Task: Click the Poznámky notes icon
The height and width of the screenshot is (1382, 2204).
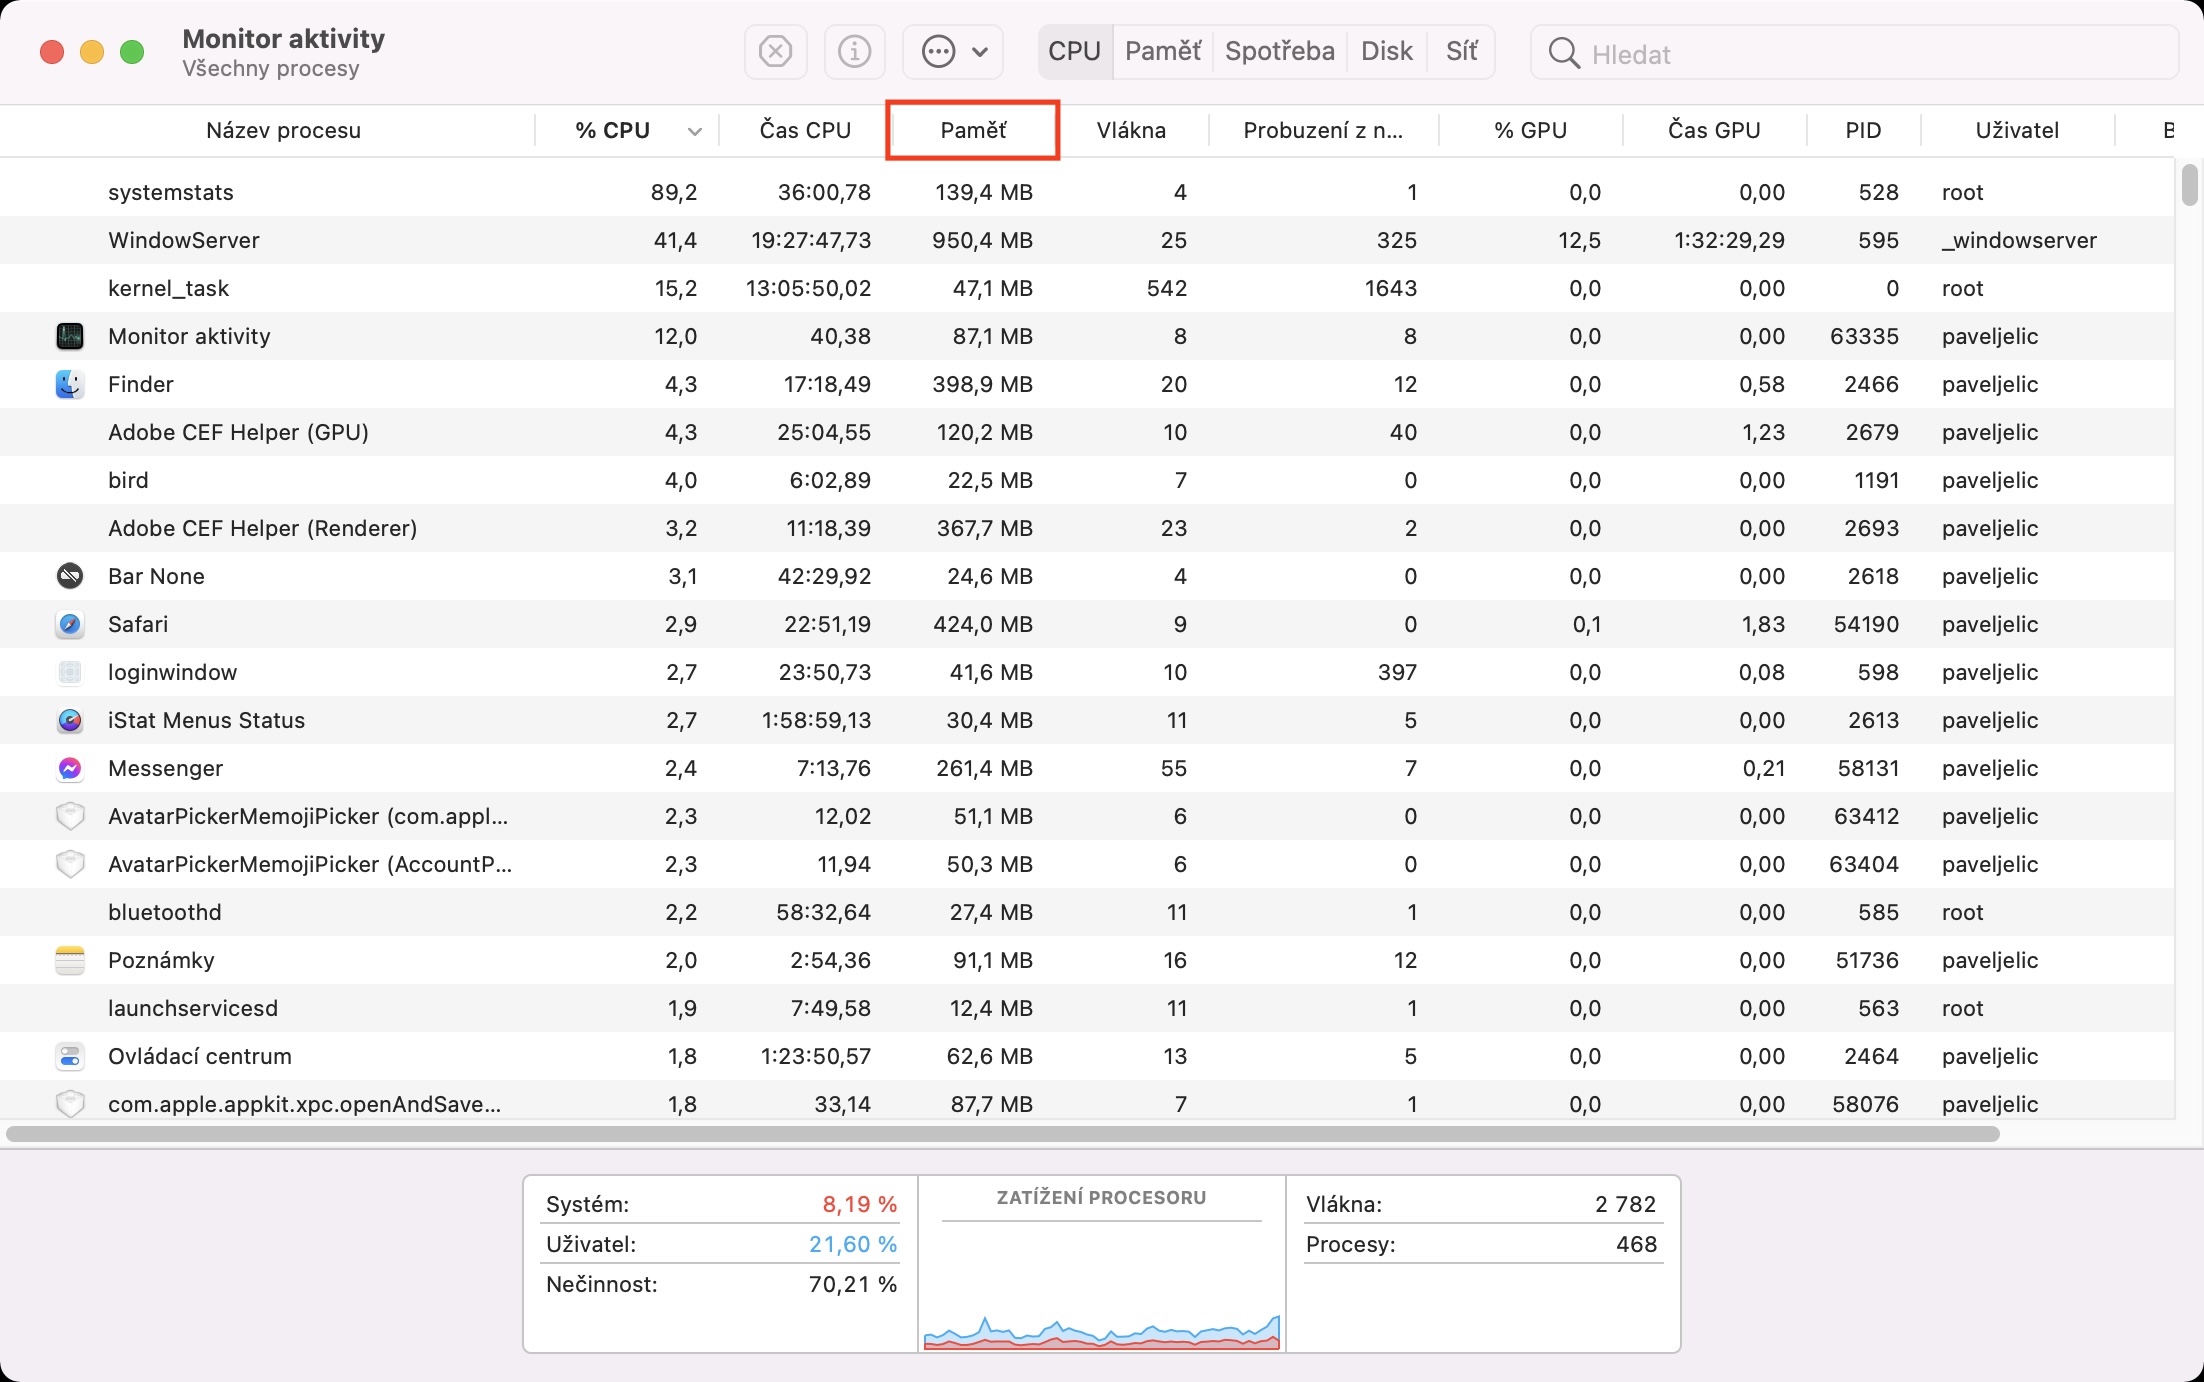Action: (x=69, y=960)
